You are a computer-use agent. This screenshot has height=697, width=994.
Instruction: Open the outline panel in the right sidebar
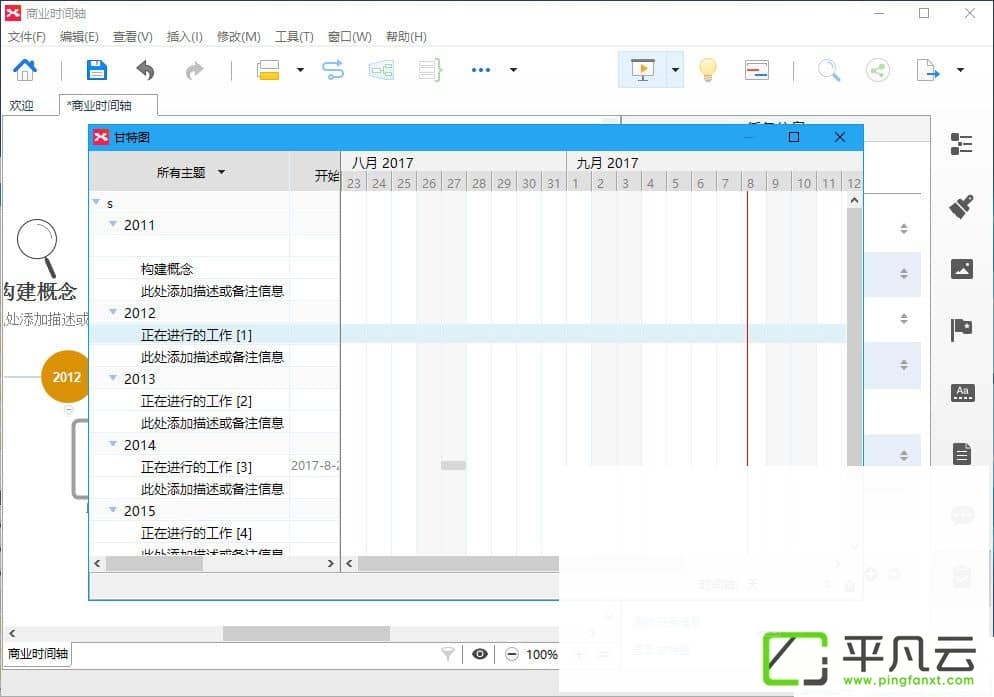[x=961, y=144]
